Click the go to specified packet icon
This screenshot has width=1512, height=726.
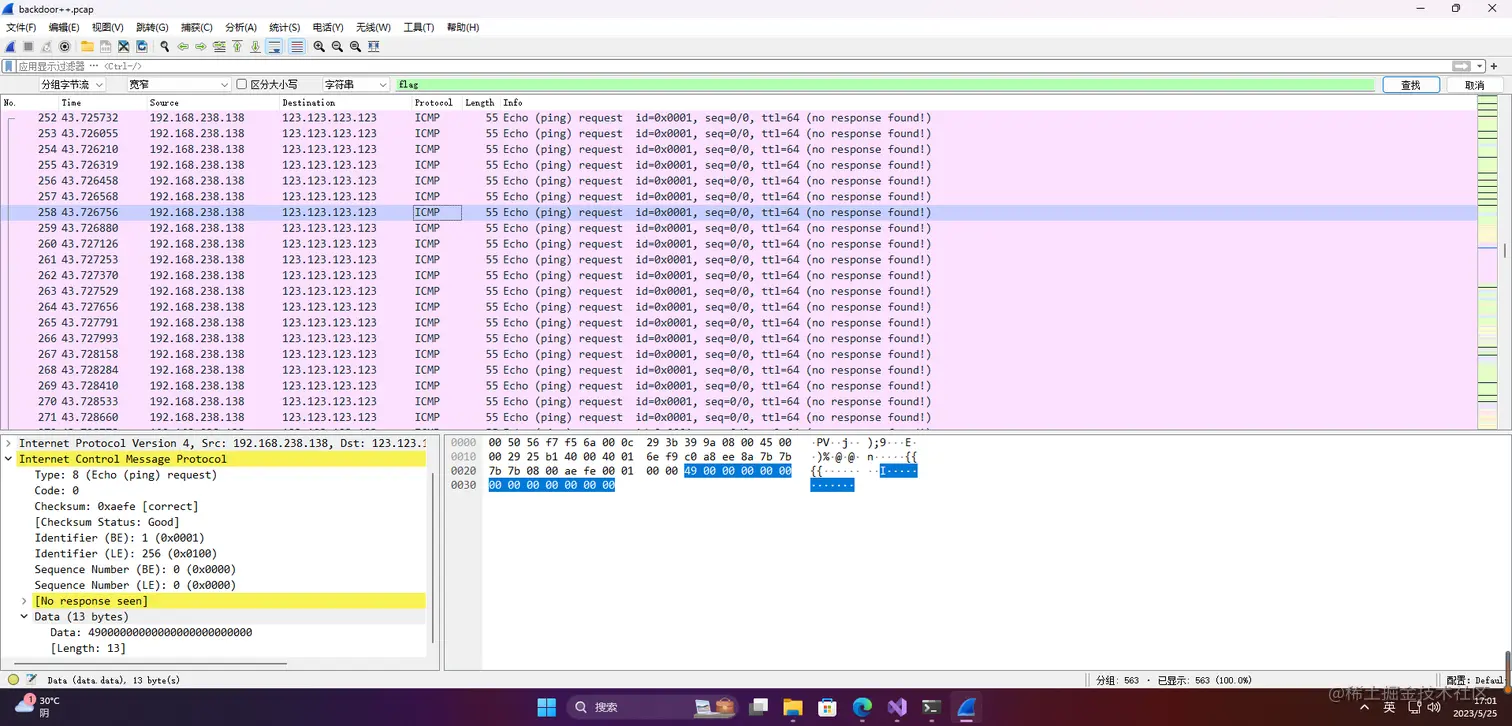pyautogui.click(x=219, y=47)
